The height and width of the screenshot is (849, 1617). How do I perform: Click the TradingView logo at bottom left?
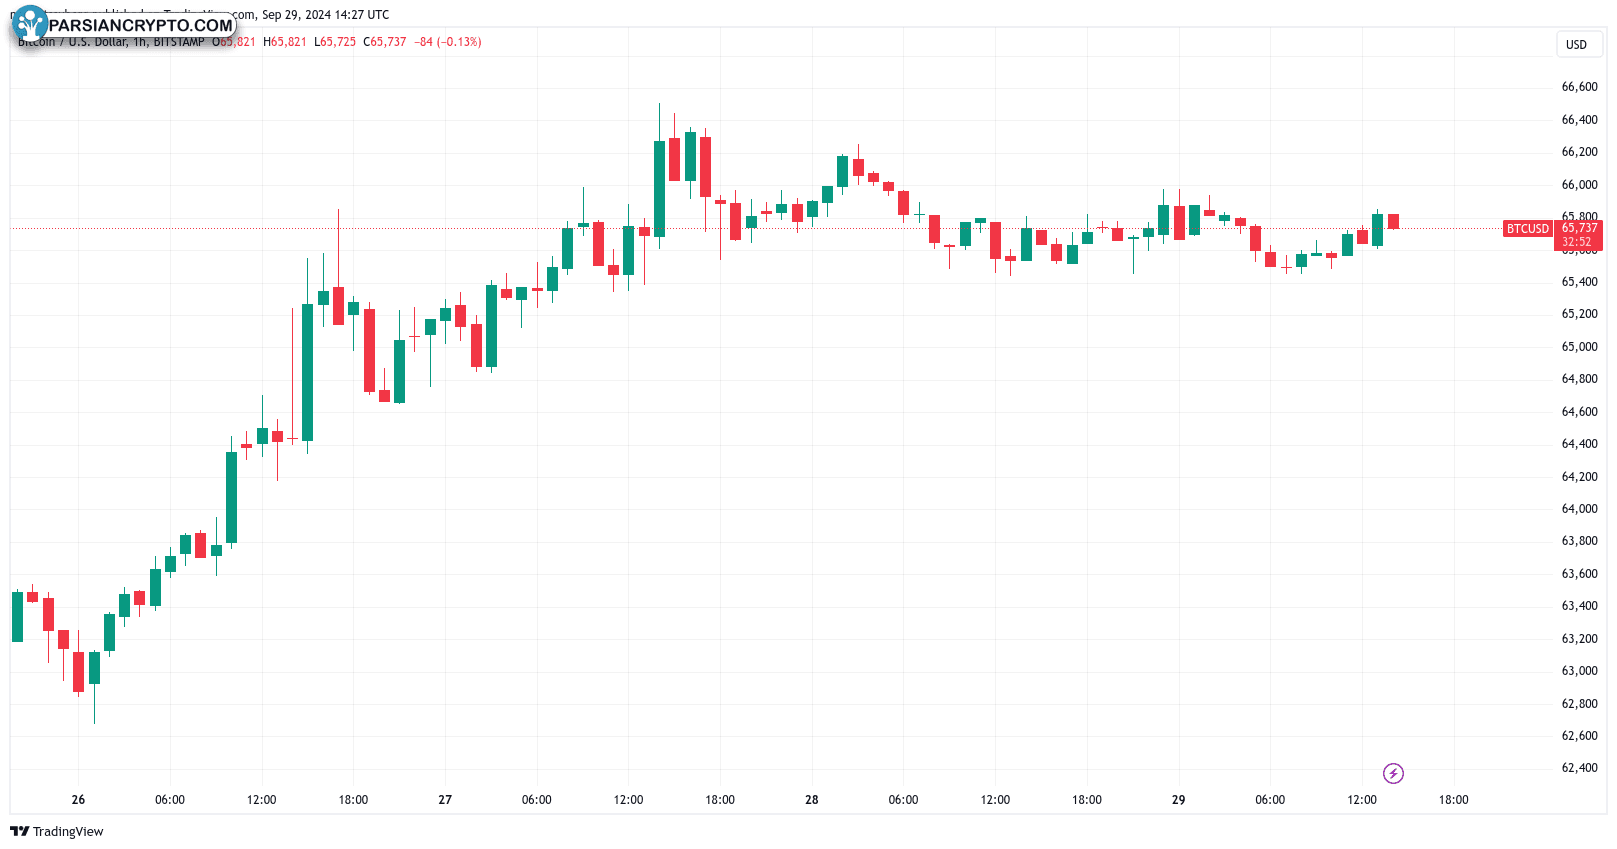coord(57,831)
